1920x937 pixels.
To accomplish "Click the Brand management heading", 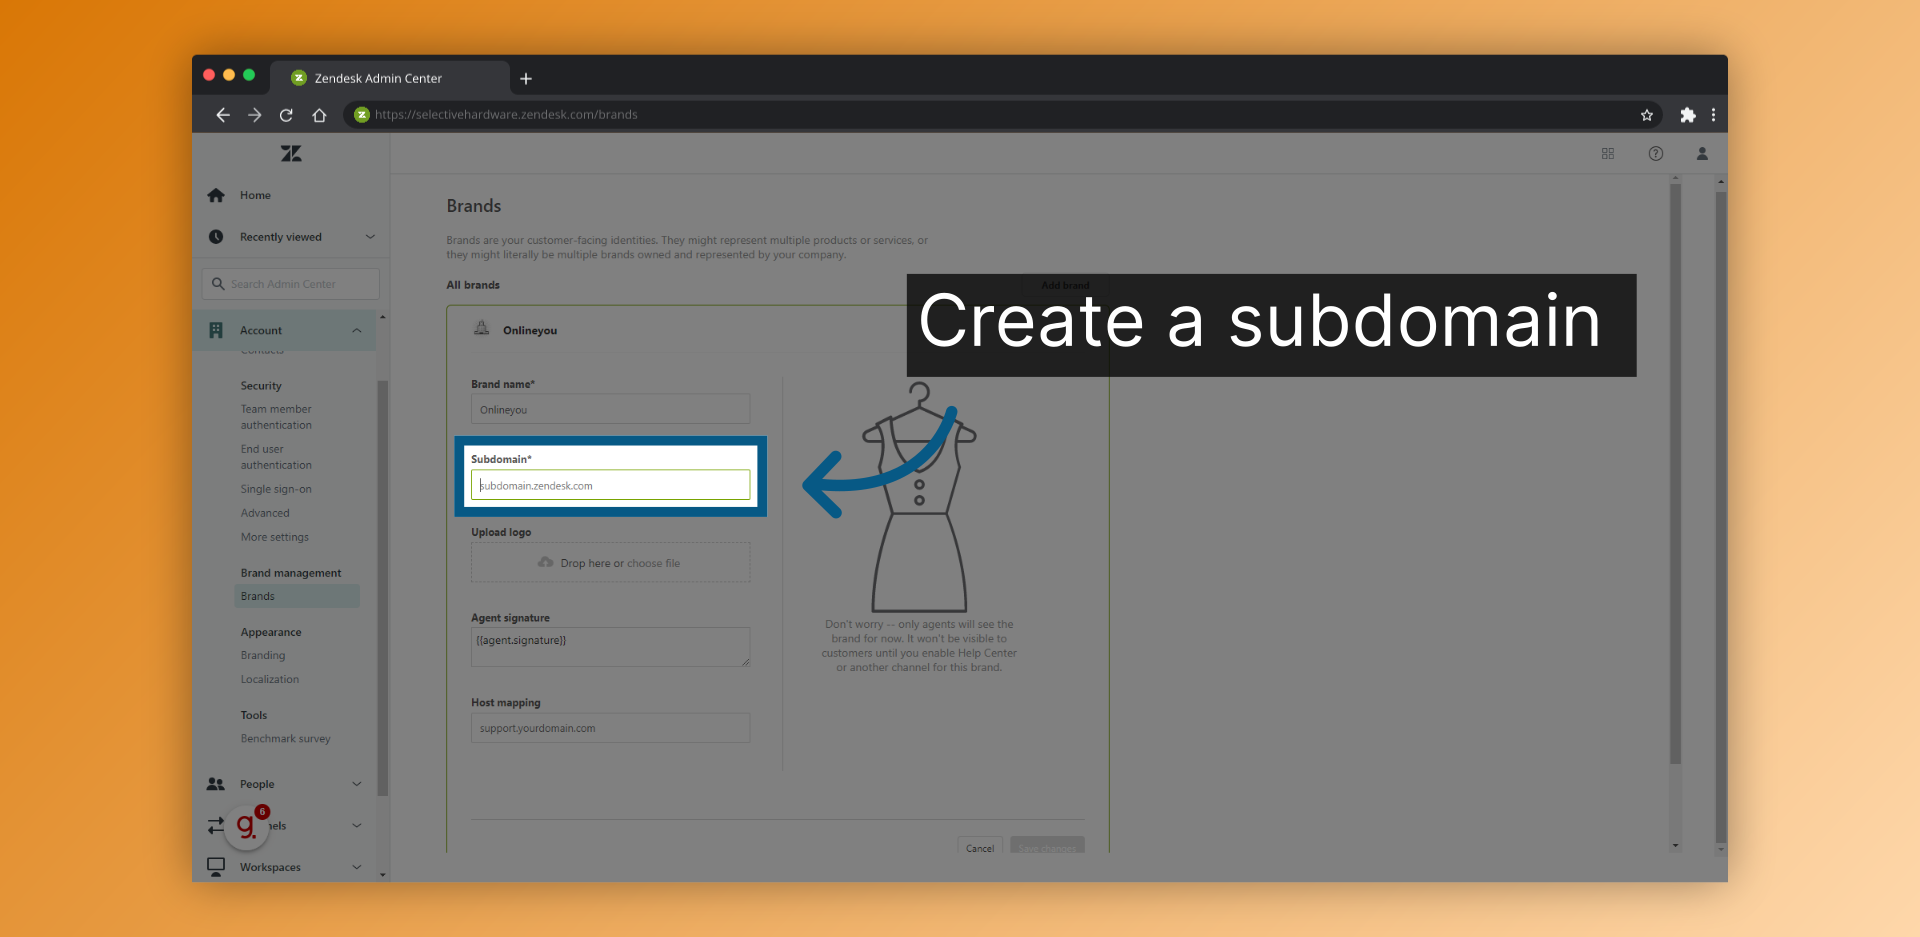I will [291, 573].
